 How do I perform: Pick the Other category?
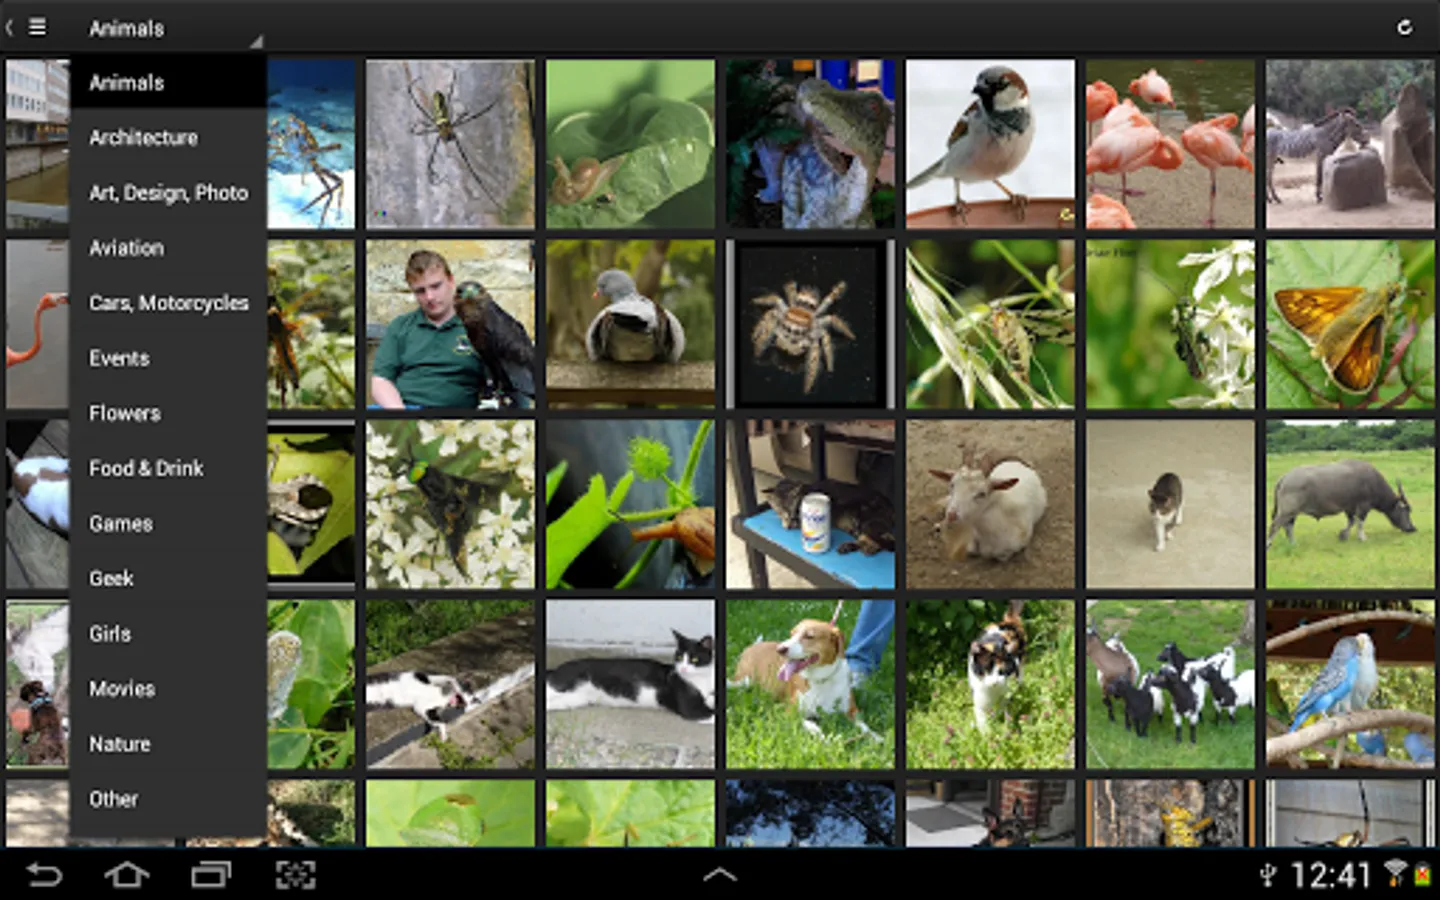(x=168, y=798)
